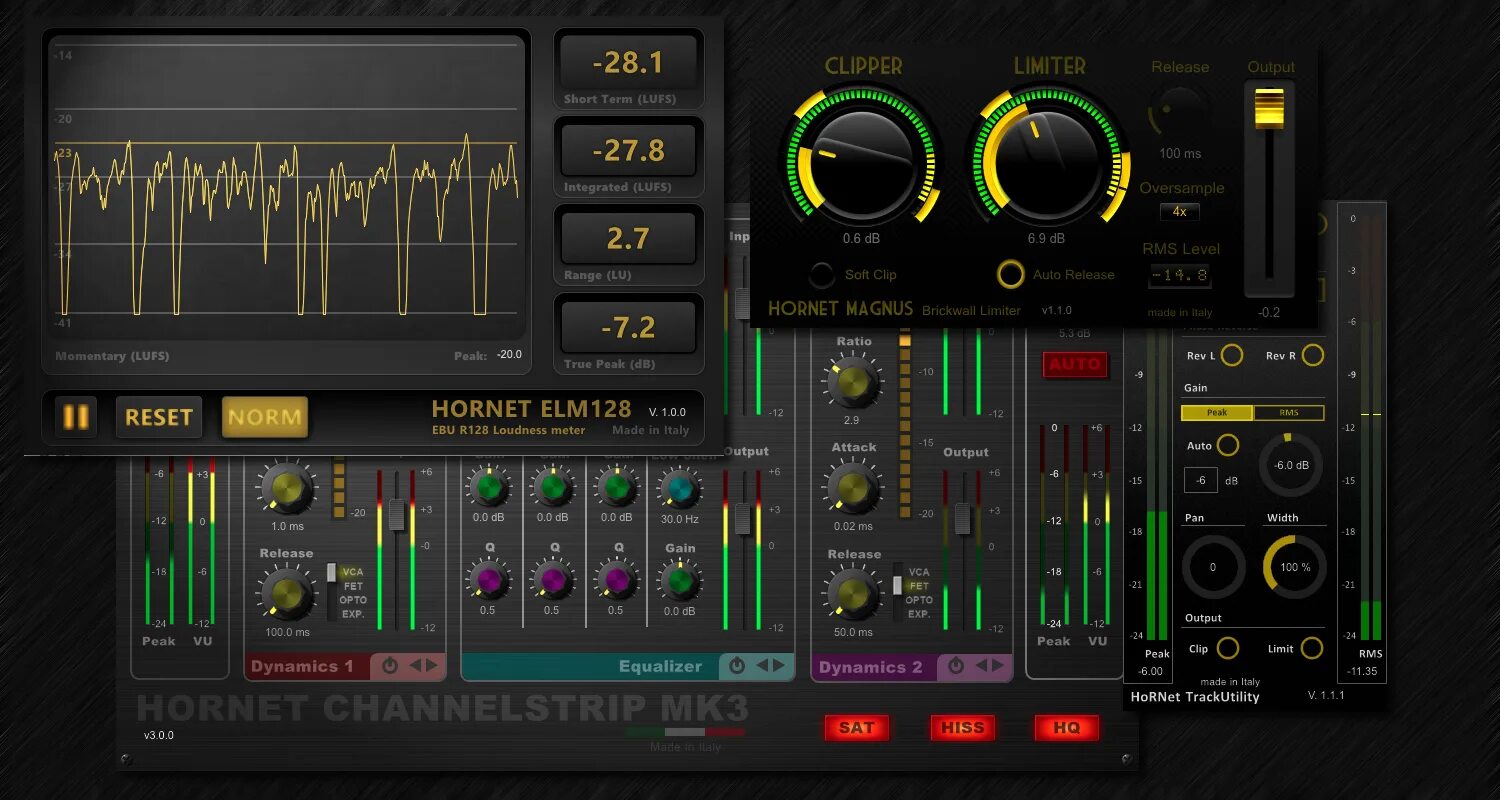The width and height of the screenshot is (1500, 800).
Task: Click the Range LU readout 2.7
Action: pyautogui.click(x=628, y=239)
